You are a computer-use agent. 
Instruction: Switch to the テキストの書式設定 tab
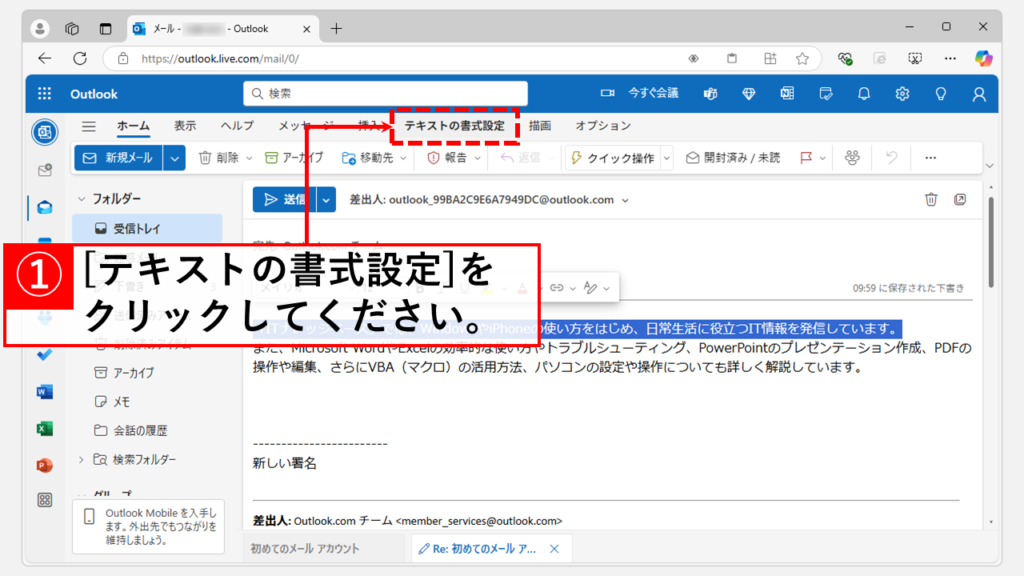pyautogui.click(x=454, y=126)
